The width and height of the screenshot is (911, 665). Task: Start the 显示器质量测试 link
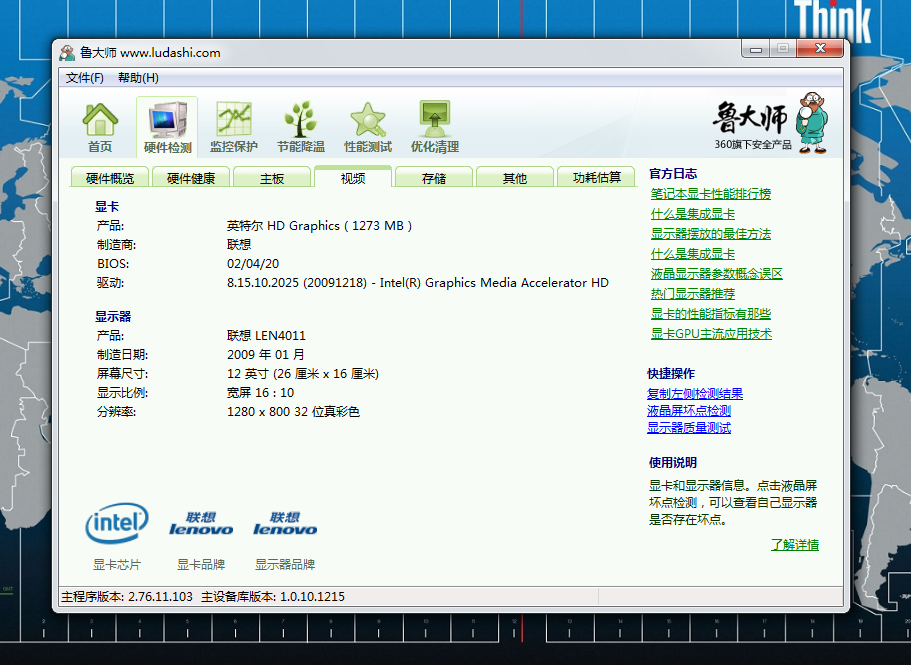coord(689,428)
